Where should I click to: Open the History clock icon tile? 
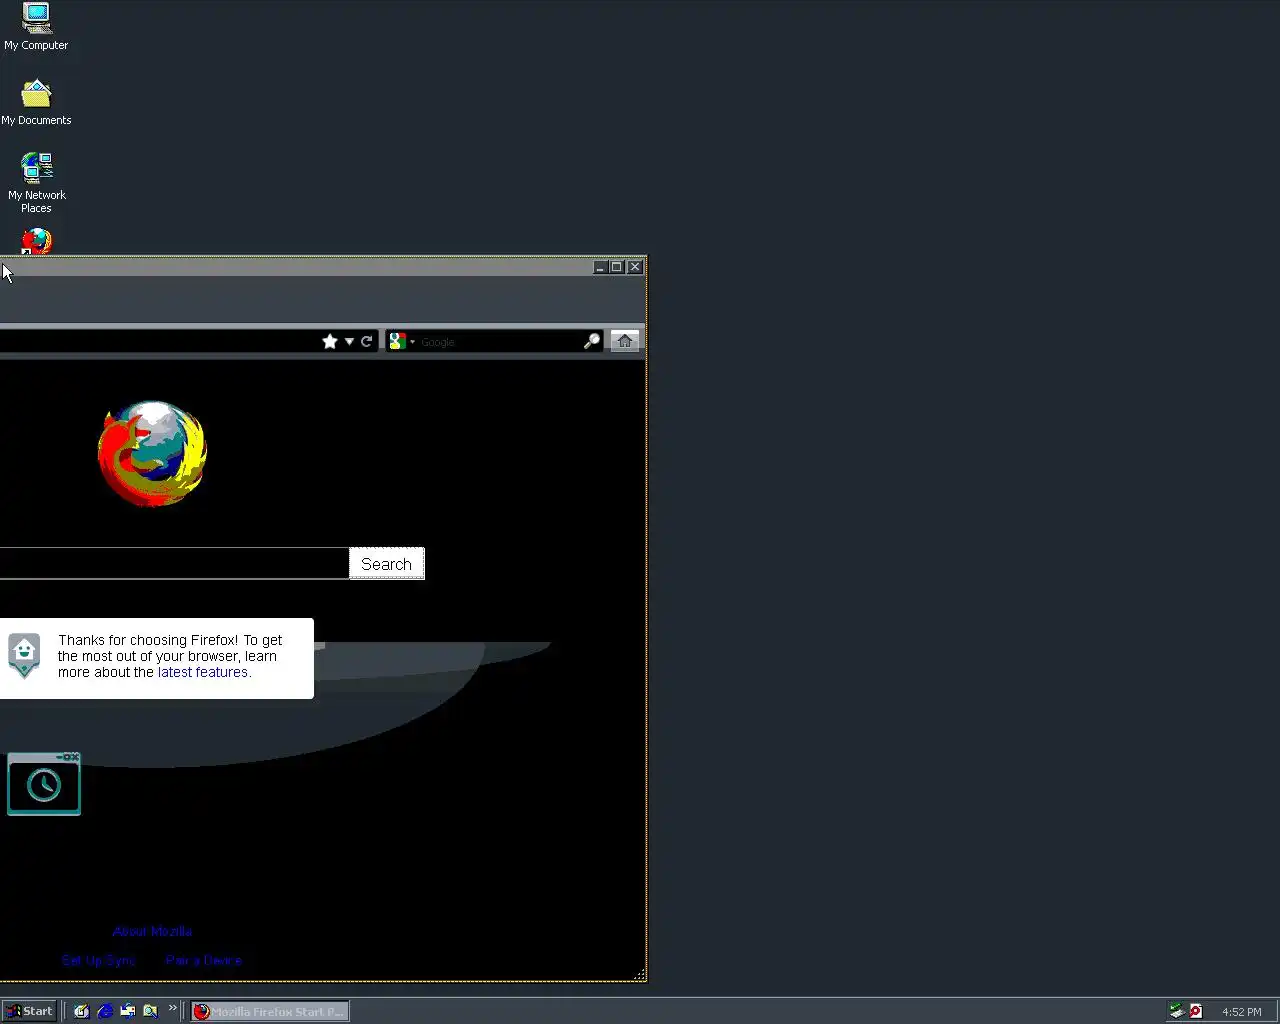(x=44, y=784)
